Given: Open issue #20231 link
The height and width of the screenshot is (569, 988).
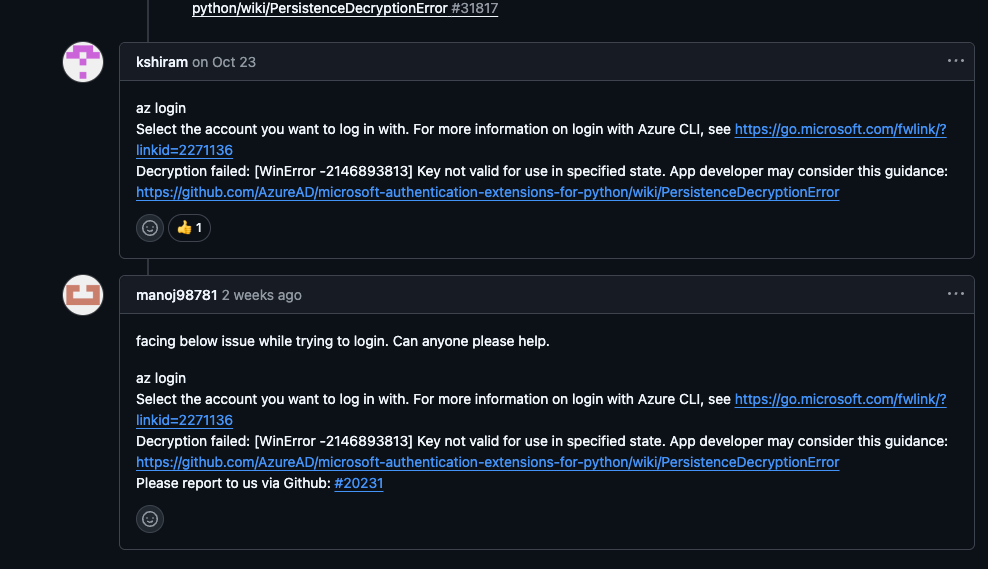Looking at the screenshot, I should (x=359, y=483).
